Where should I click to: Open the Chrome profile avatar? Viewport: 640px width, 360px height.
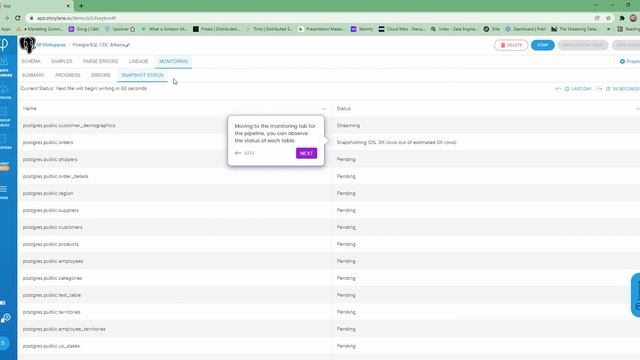[633, 18]
